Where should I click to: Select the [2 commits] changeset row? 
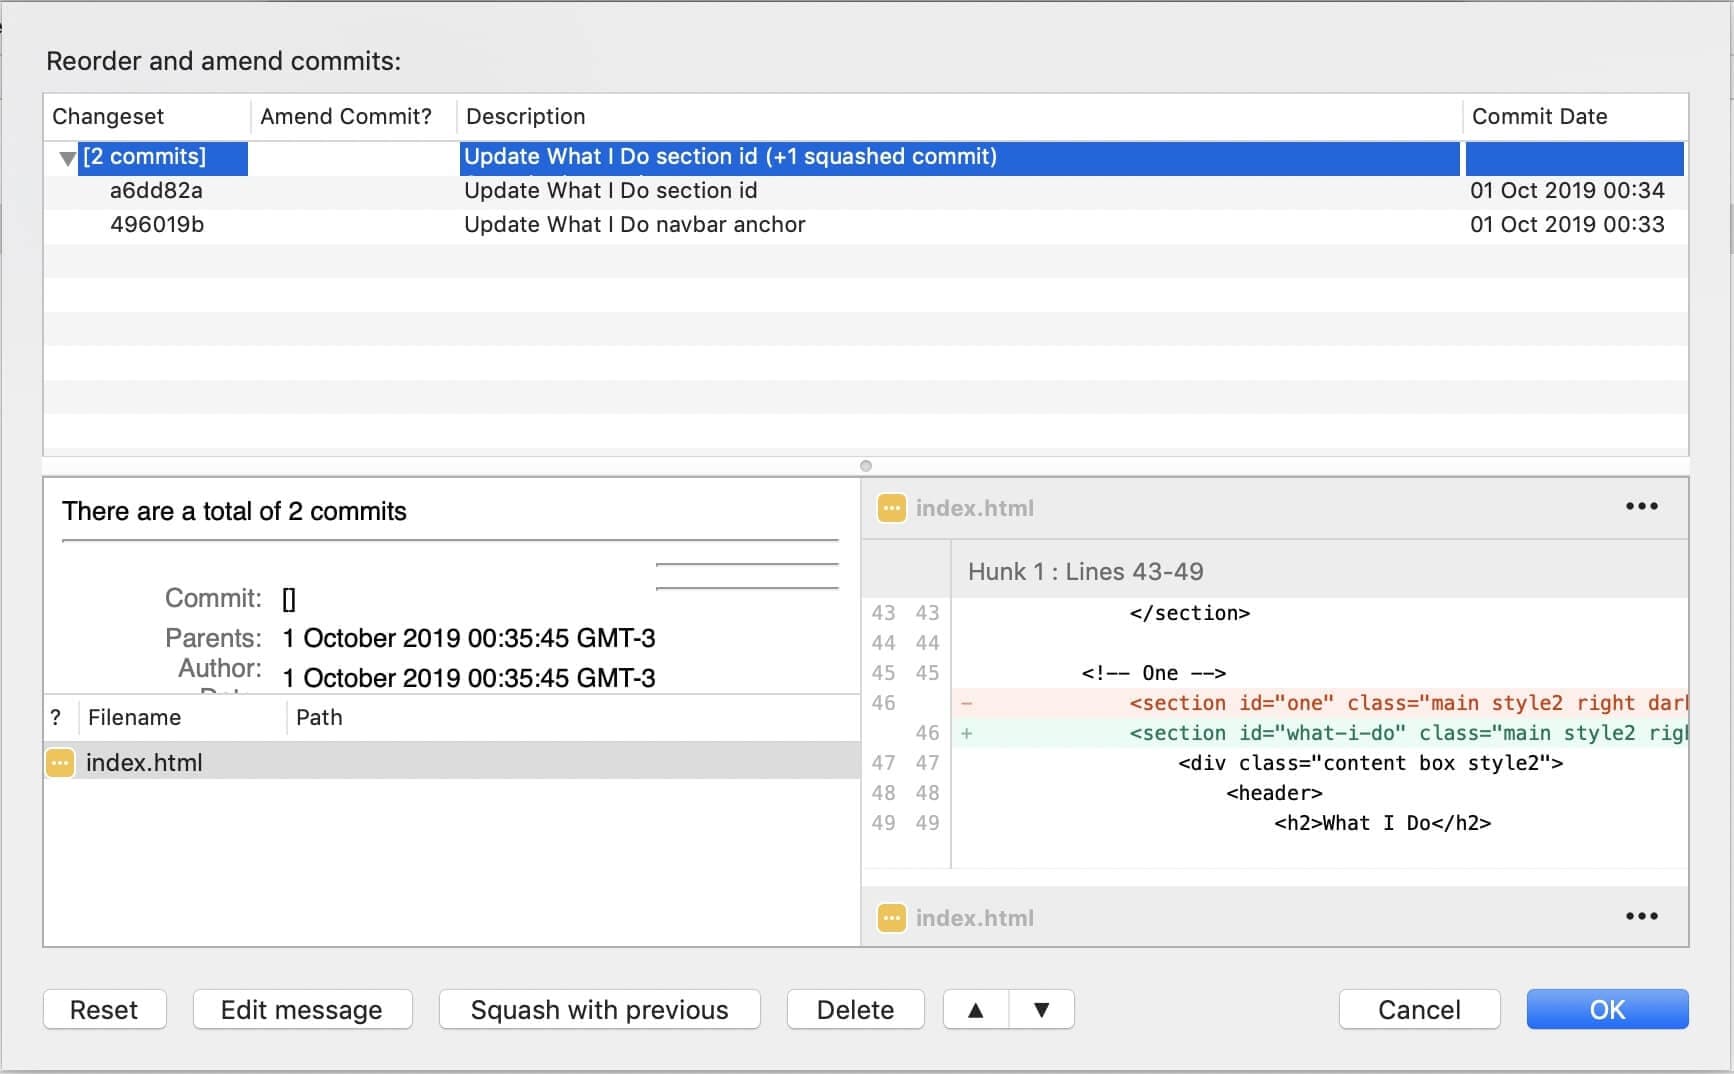pos(865,158)
